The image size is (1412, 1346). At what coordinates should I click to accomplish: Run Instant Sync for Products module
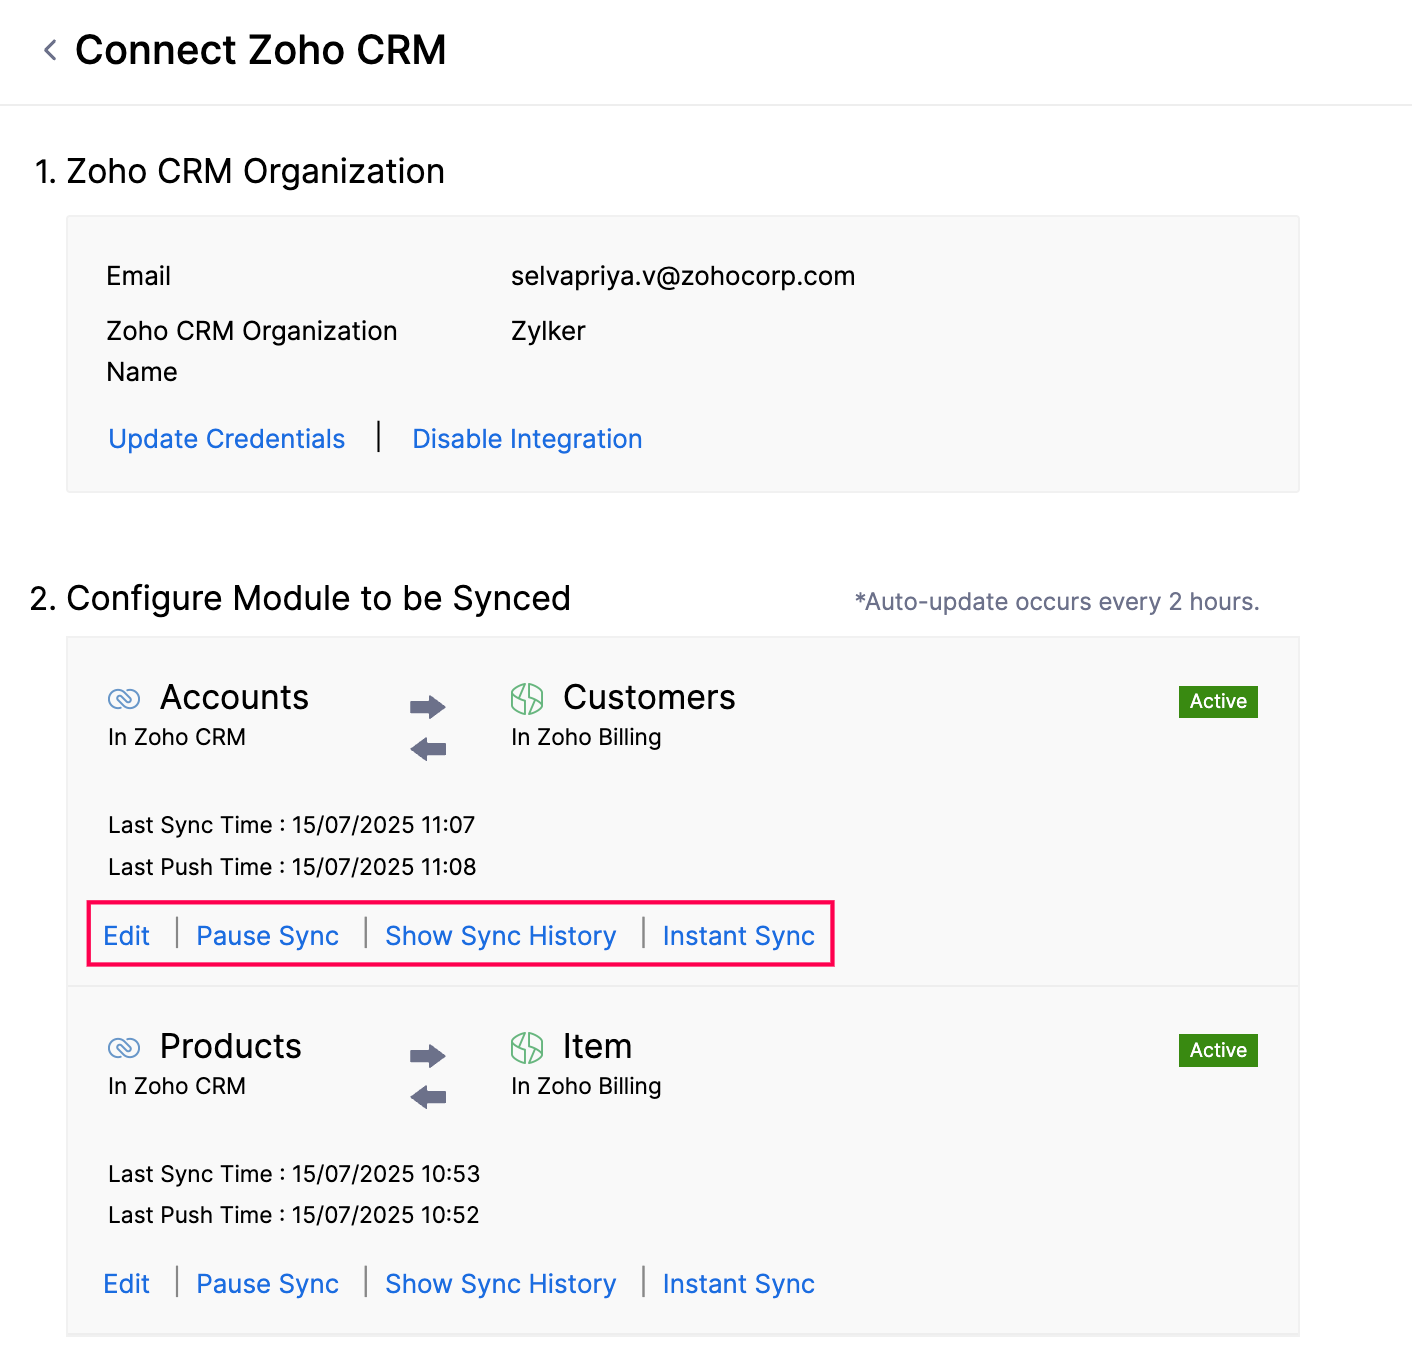739,1284
